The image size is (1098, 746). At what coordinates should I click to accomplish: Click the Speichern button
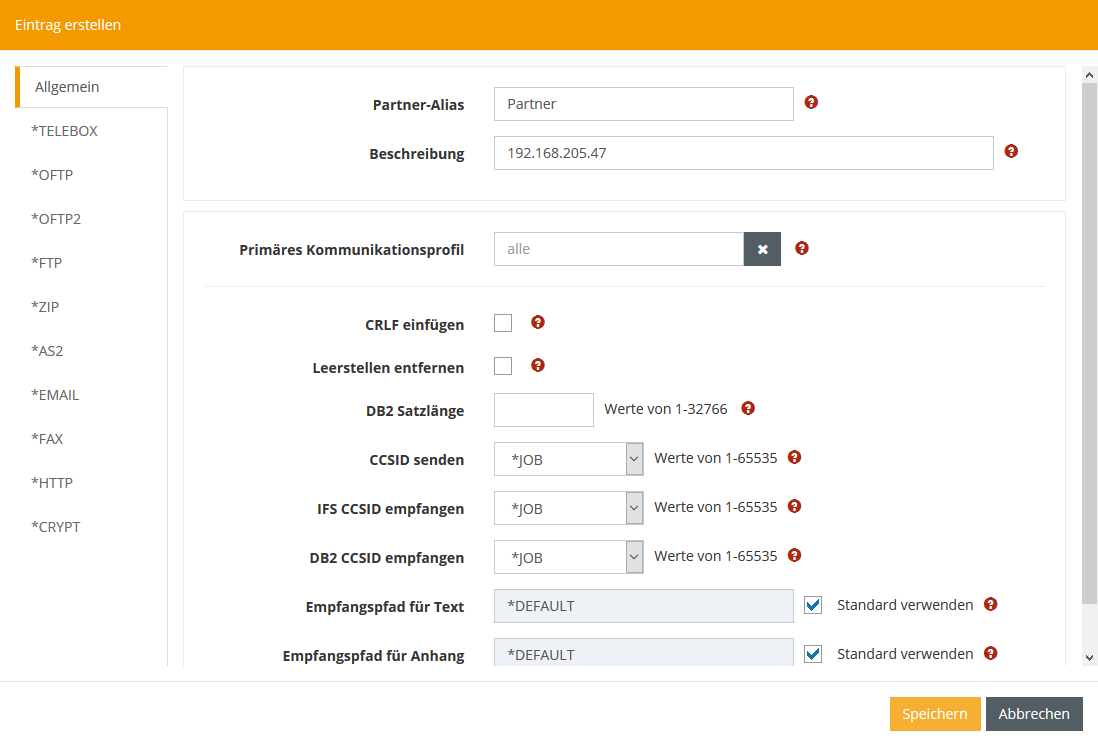tap(934, 714)
